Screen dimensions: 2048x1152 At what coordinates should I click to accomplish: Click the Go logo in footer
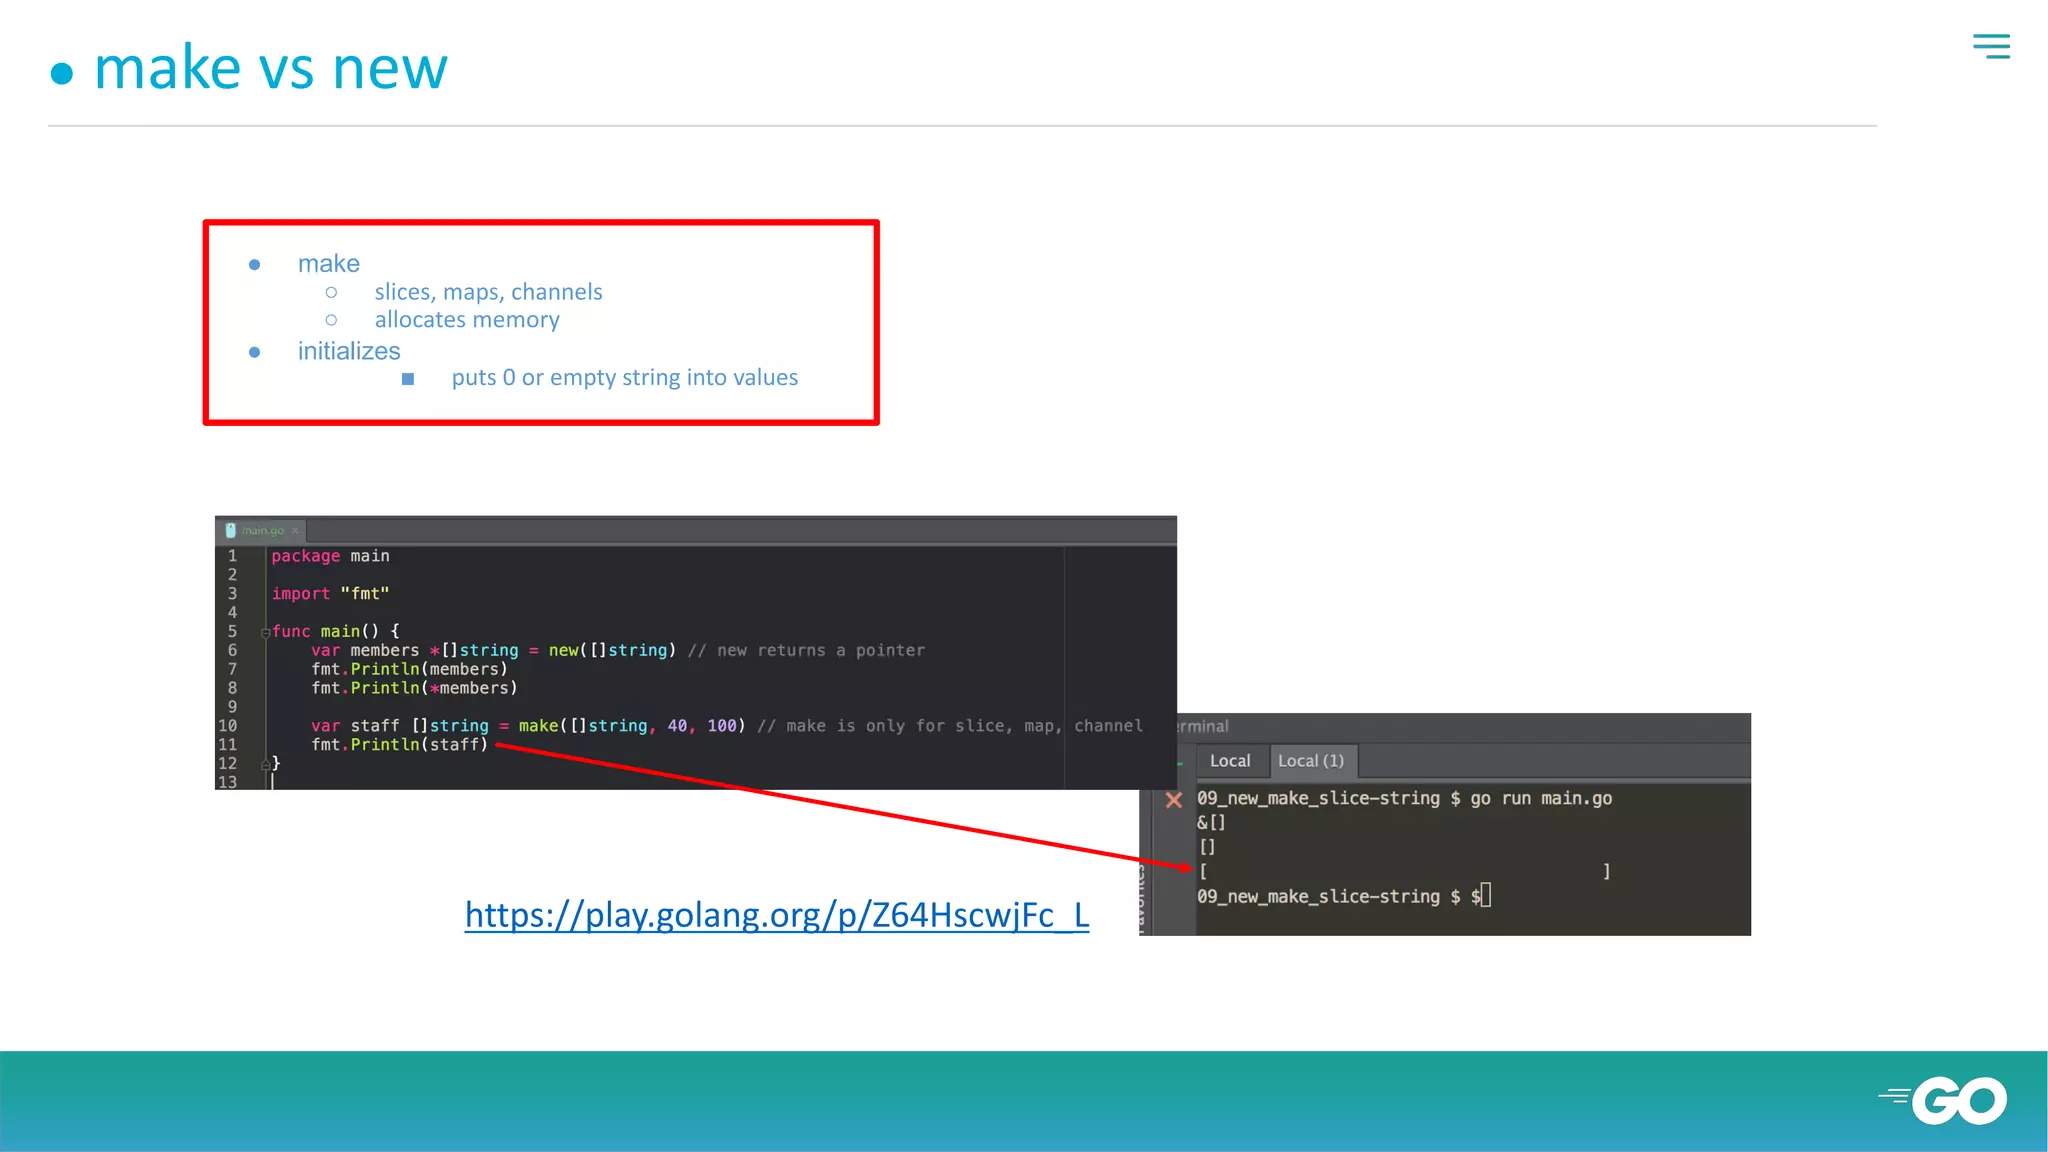[1943, 1101]
